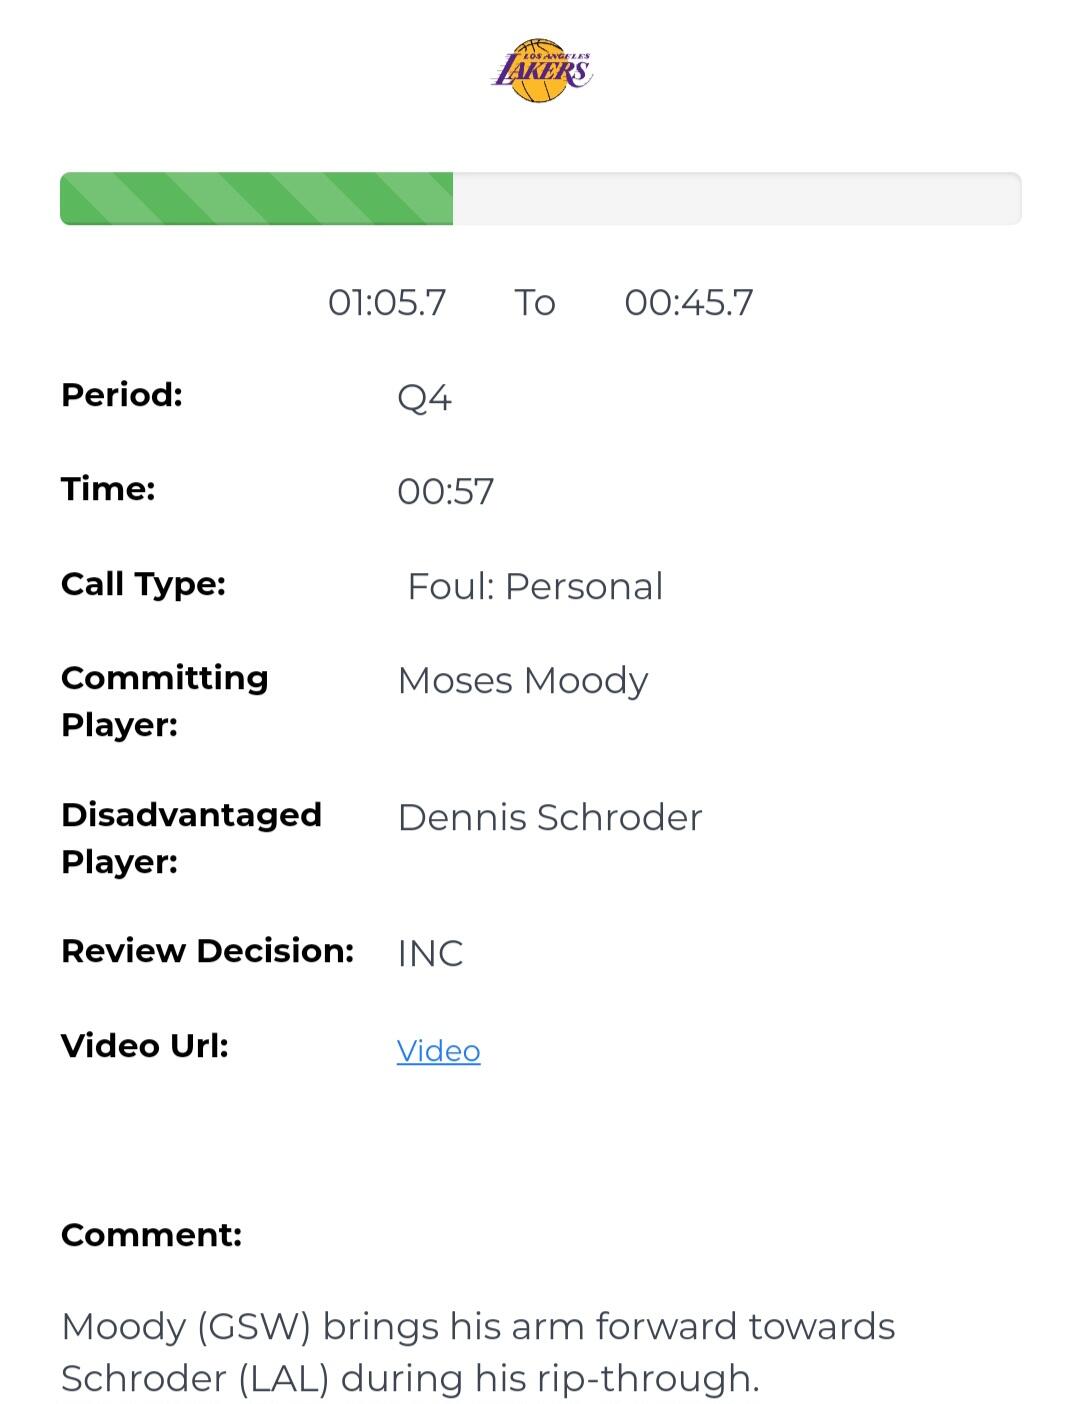Click the Comment heading
The width and height of the screenshot is (1080, 1404).
pyautogui.click(x=151, y=1235)
